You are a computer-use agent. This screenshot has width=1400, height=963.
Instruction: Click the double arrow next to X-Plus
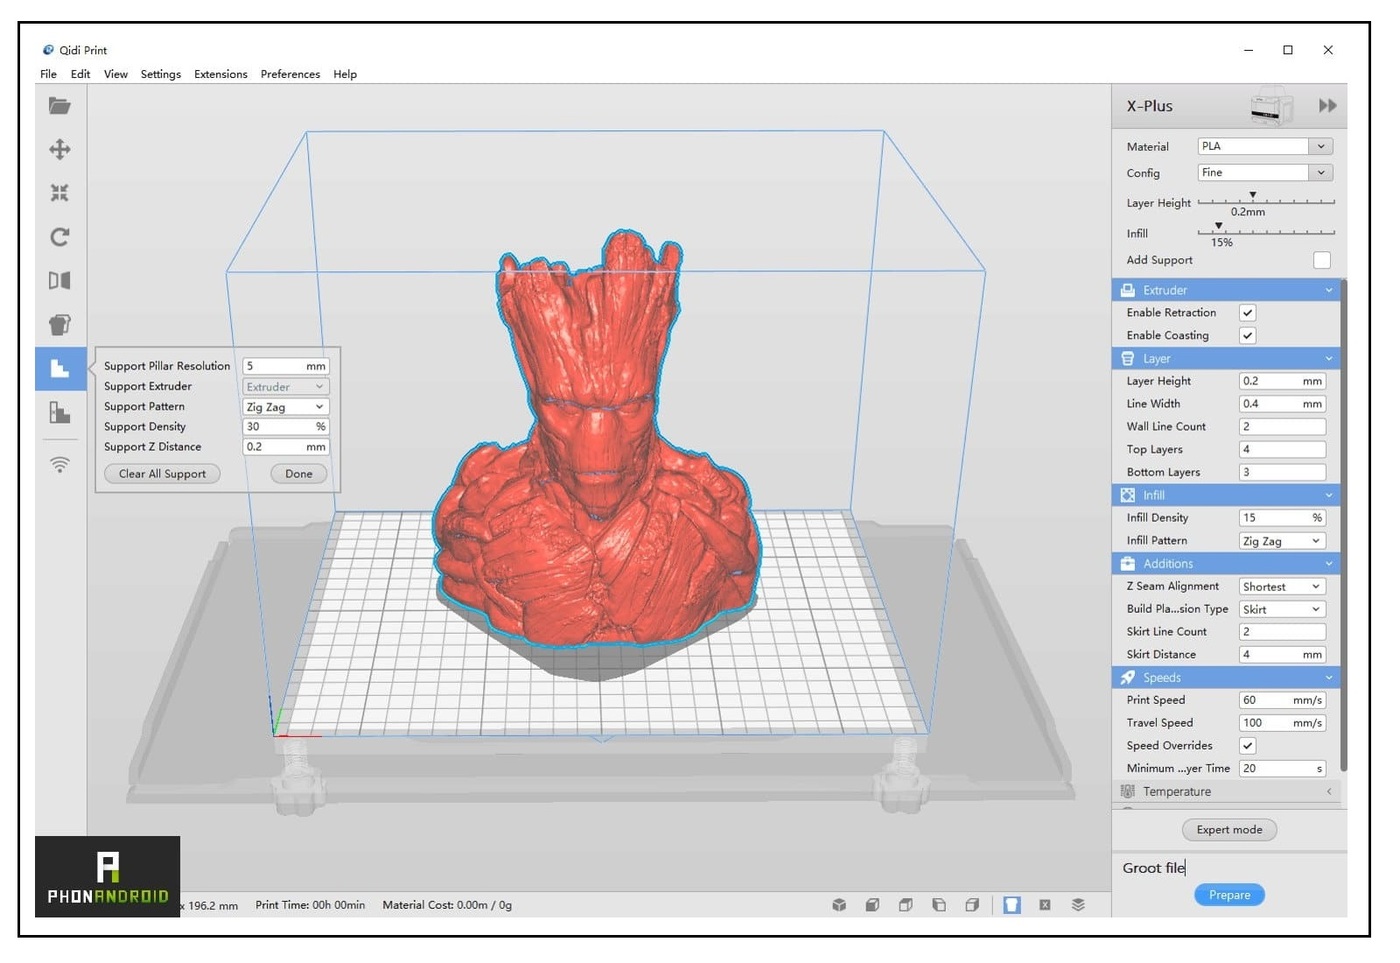coord(1327,106)
